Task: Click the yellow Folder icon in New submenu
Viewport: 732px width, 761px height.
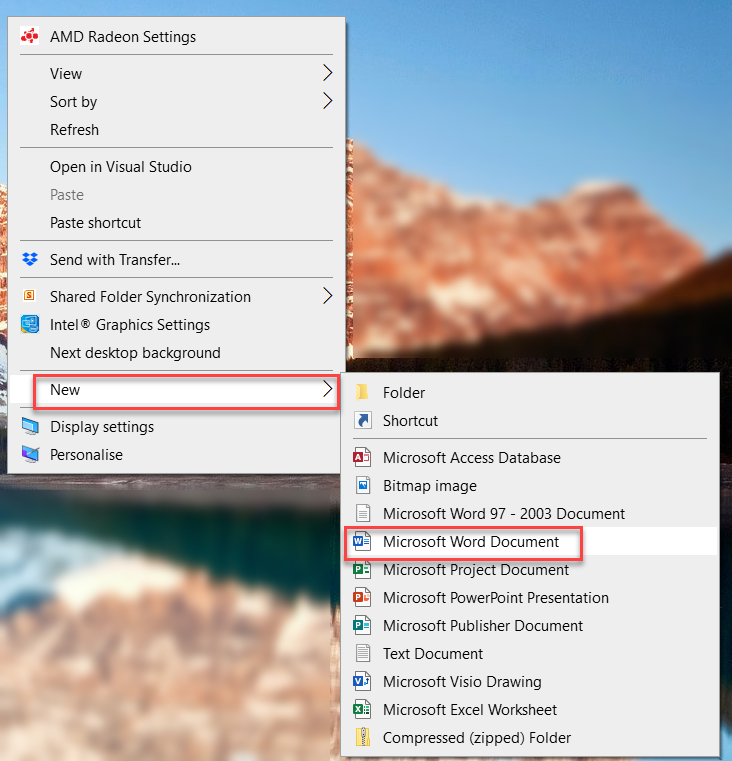Action: pos(363,392)
